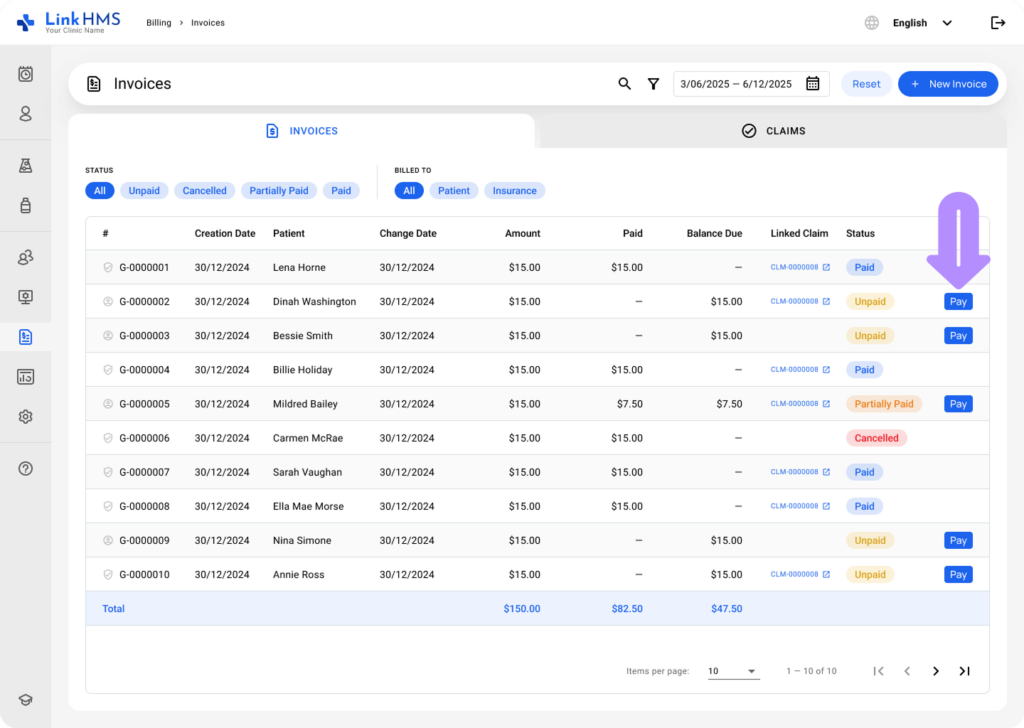Go to first page arrow

[878, 671]
